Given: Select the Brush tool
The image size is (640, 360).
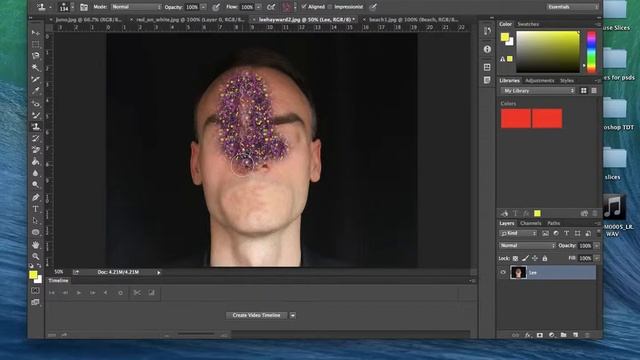Looking at the screenshot, I should pyautogui.click(x=36, y=115).
